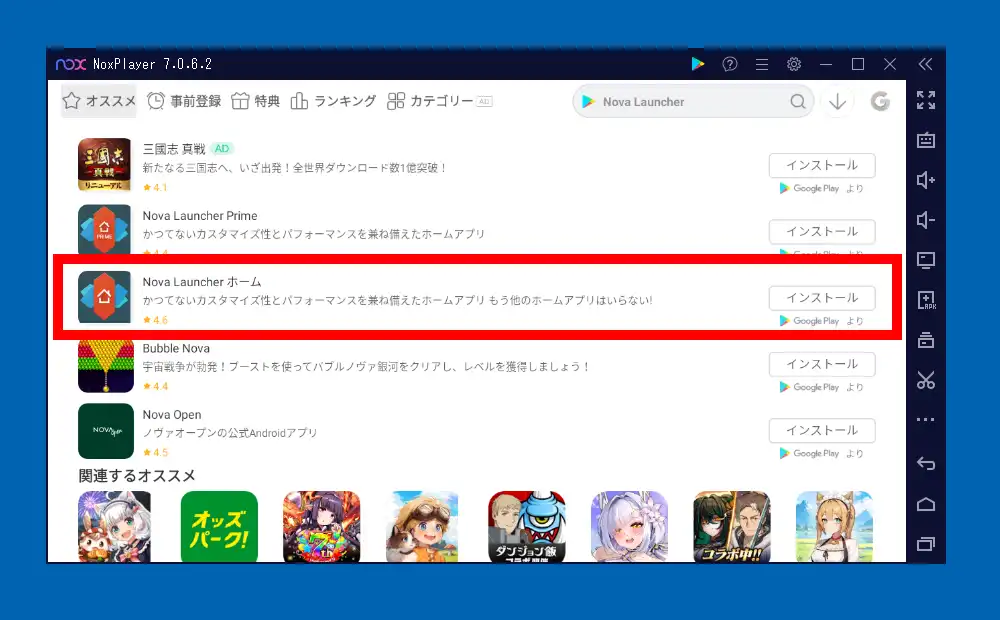Install Bubble Nova
The image size is (1000, 620).
pos(822,364)
